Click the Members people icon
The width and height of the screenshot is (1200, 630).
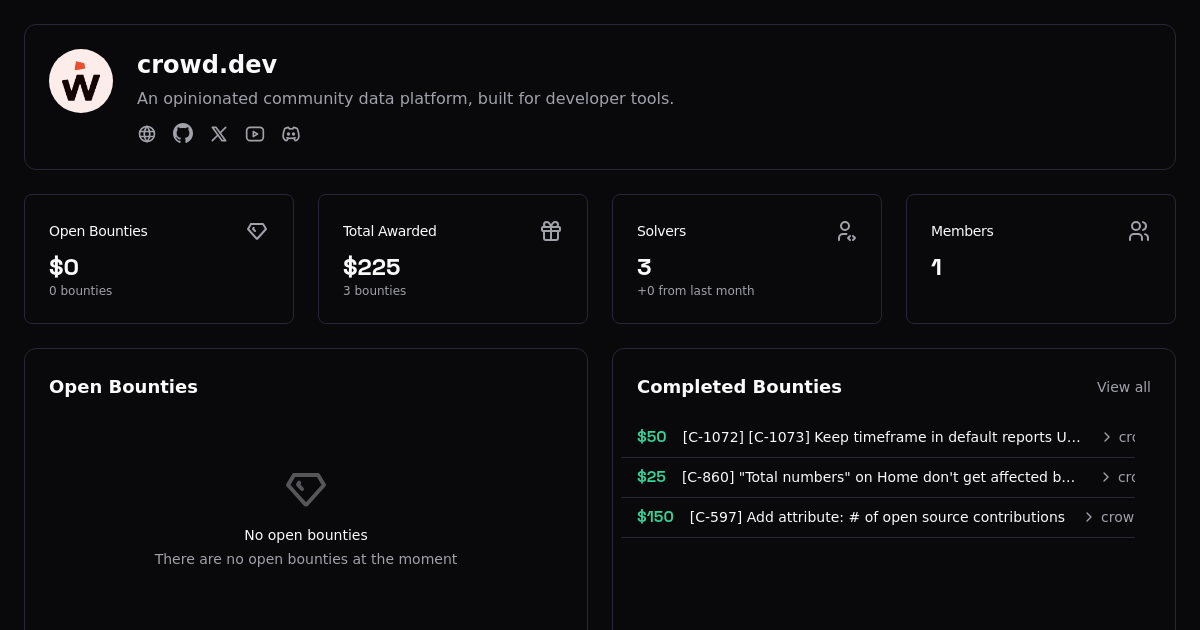1139,231
